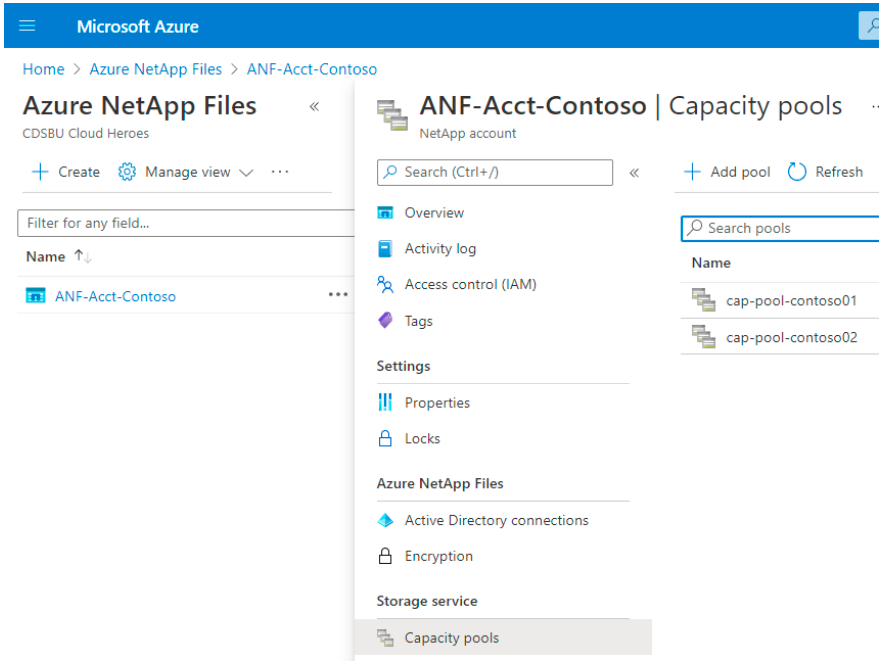Click the Overview icon in sidebar
The image size is (882, 667).
[x=385, y=213]
